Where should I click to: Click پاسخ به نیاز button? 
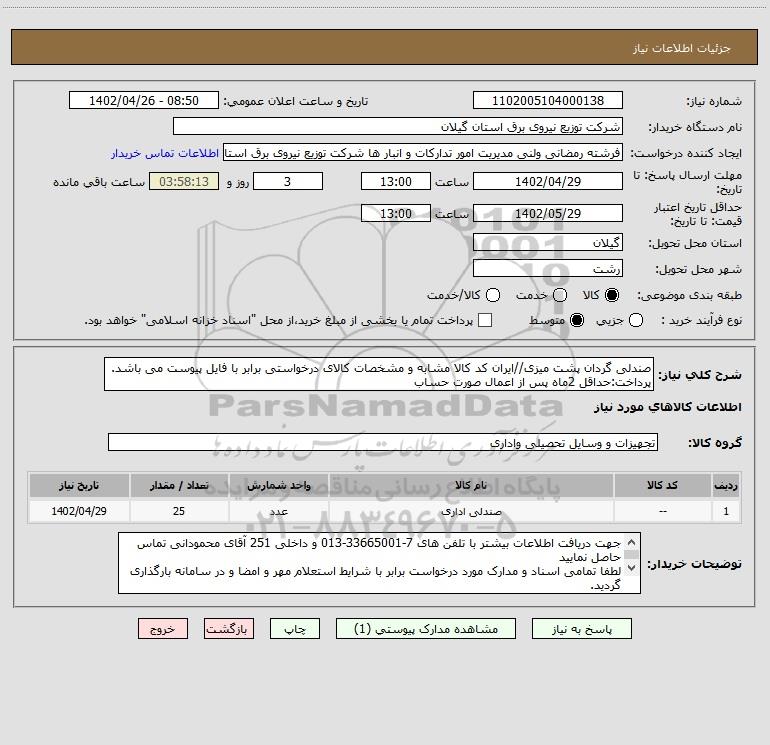click(x=581, y=629)
